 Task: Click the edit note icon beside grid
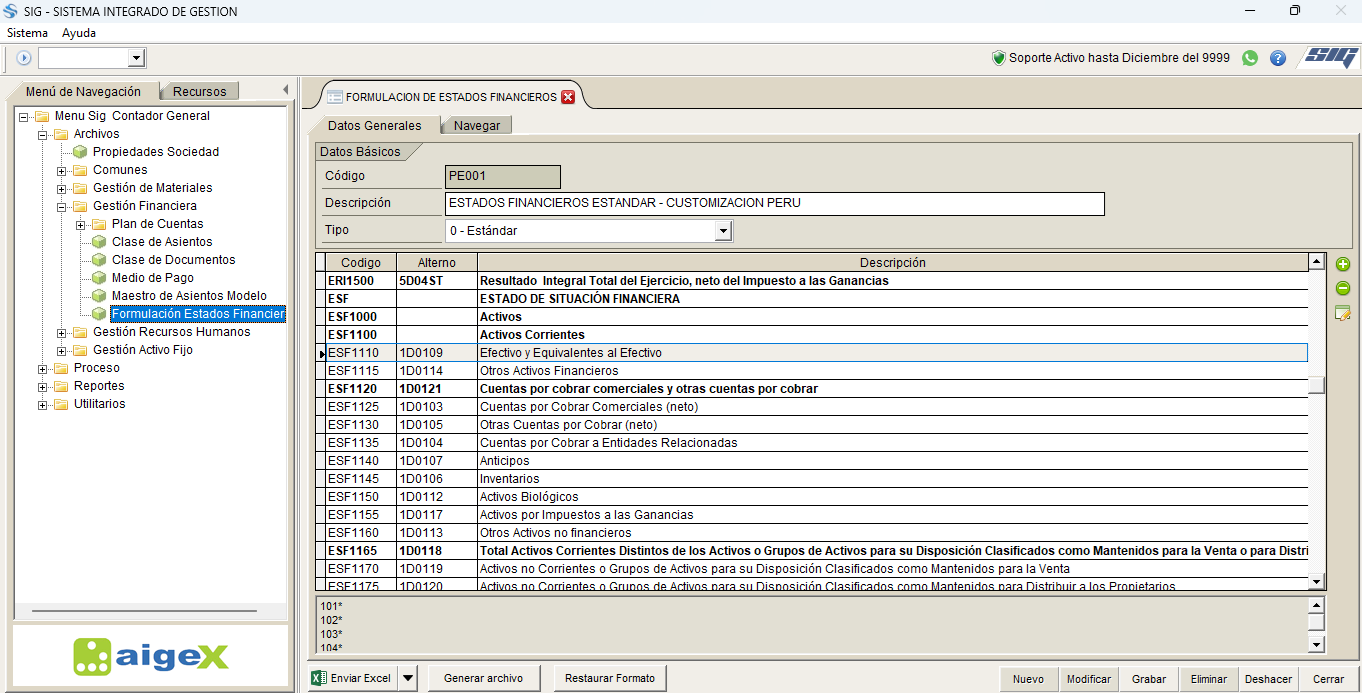coord(1343,314)
